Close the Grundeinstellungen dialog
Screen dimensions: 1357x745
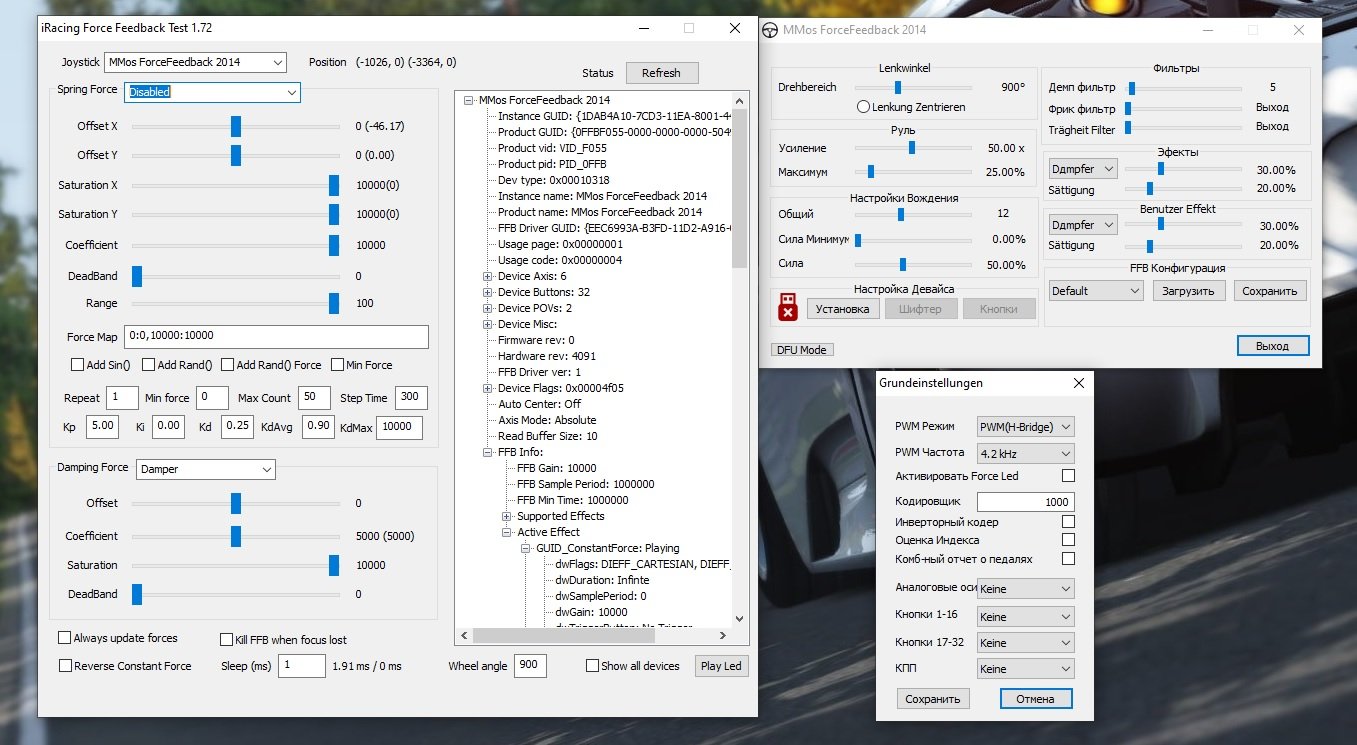coord(1078,383)
